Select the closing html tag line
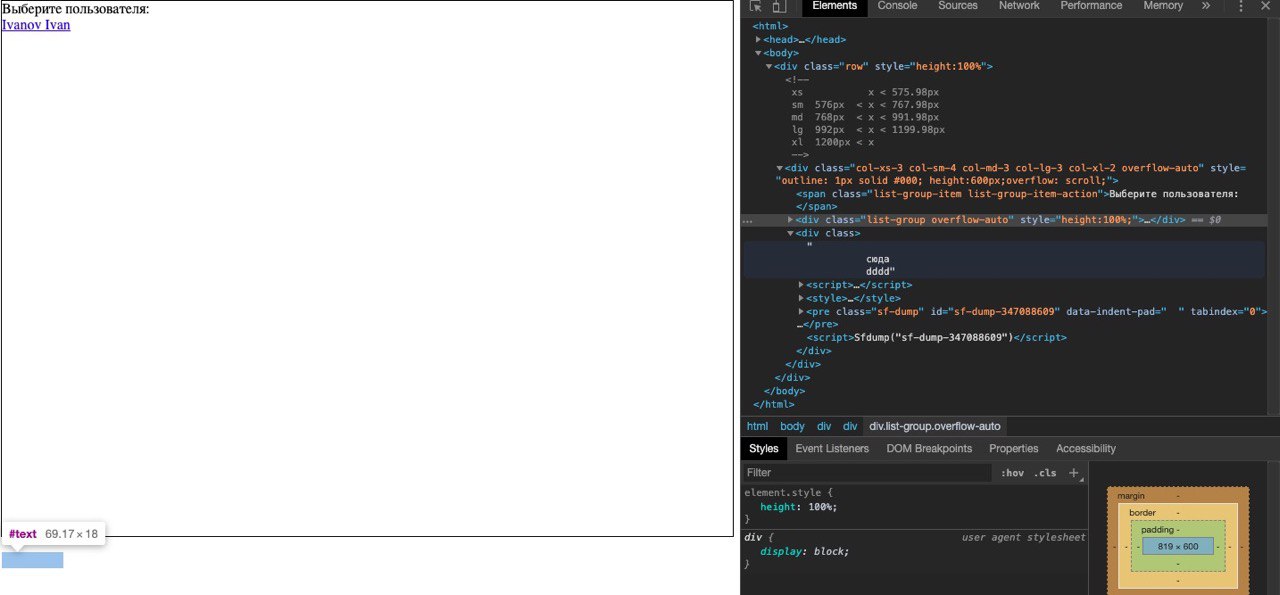Viewport: 1280px width, 595px height. click(x=774, y=404)
